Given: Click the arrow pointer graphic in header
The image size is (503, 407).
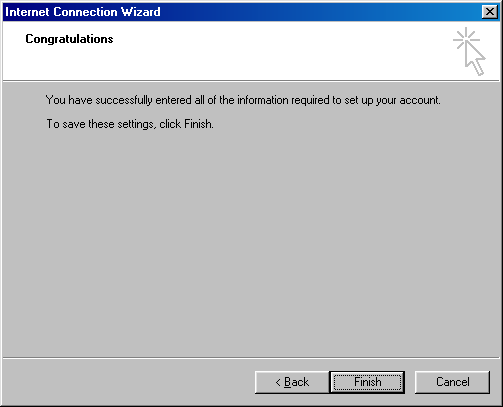Looking at the screenshot, I should point(475,58).
